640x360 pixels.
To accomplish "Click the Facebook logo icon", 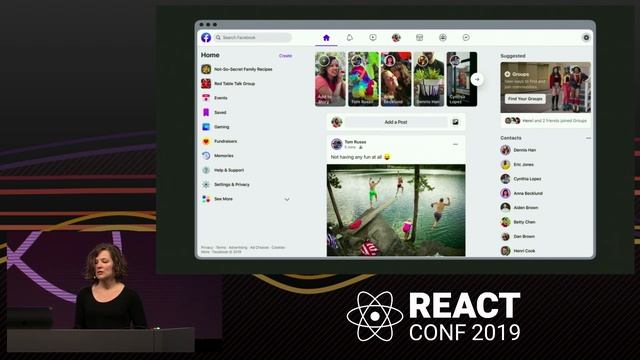I will click(206, 38).
